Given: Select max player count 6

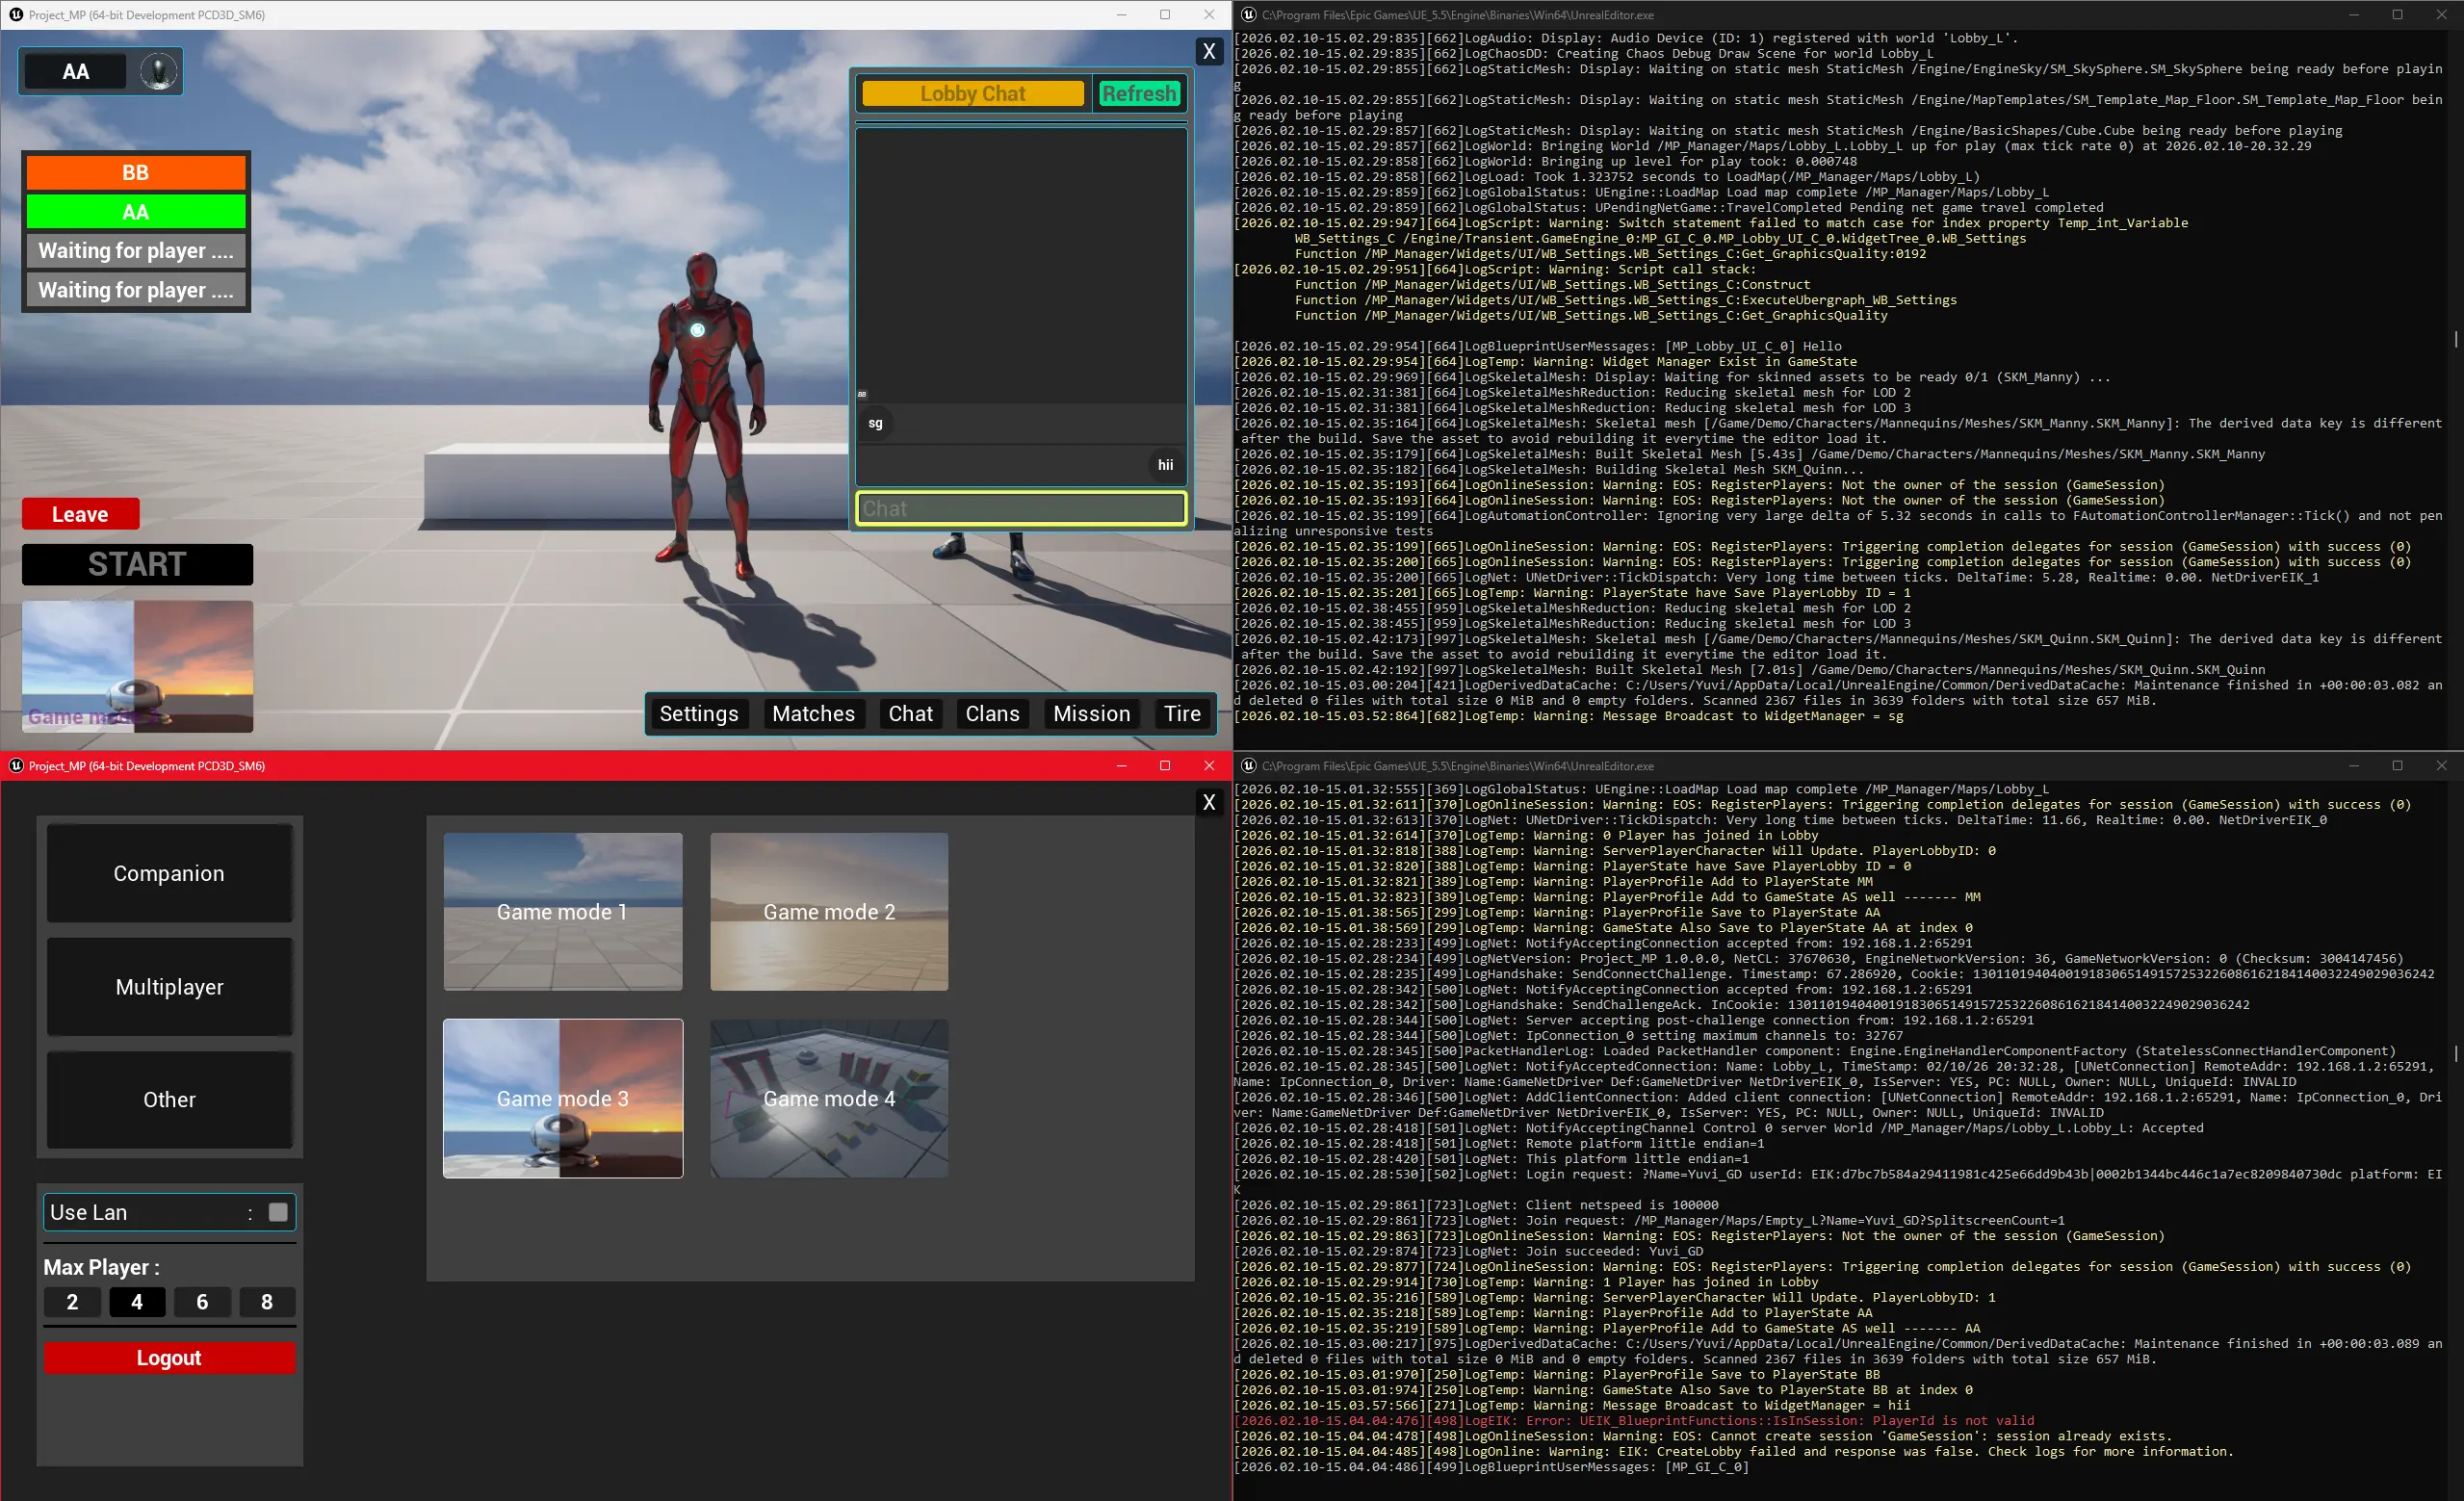Looking at the screenshot, I should (202, 1302).
